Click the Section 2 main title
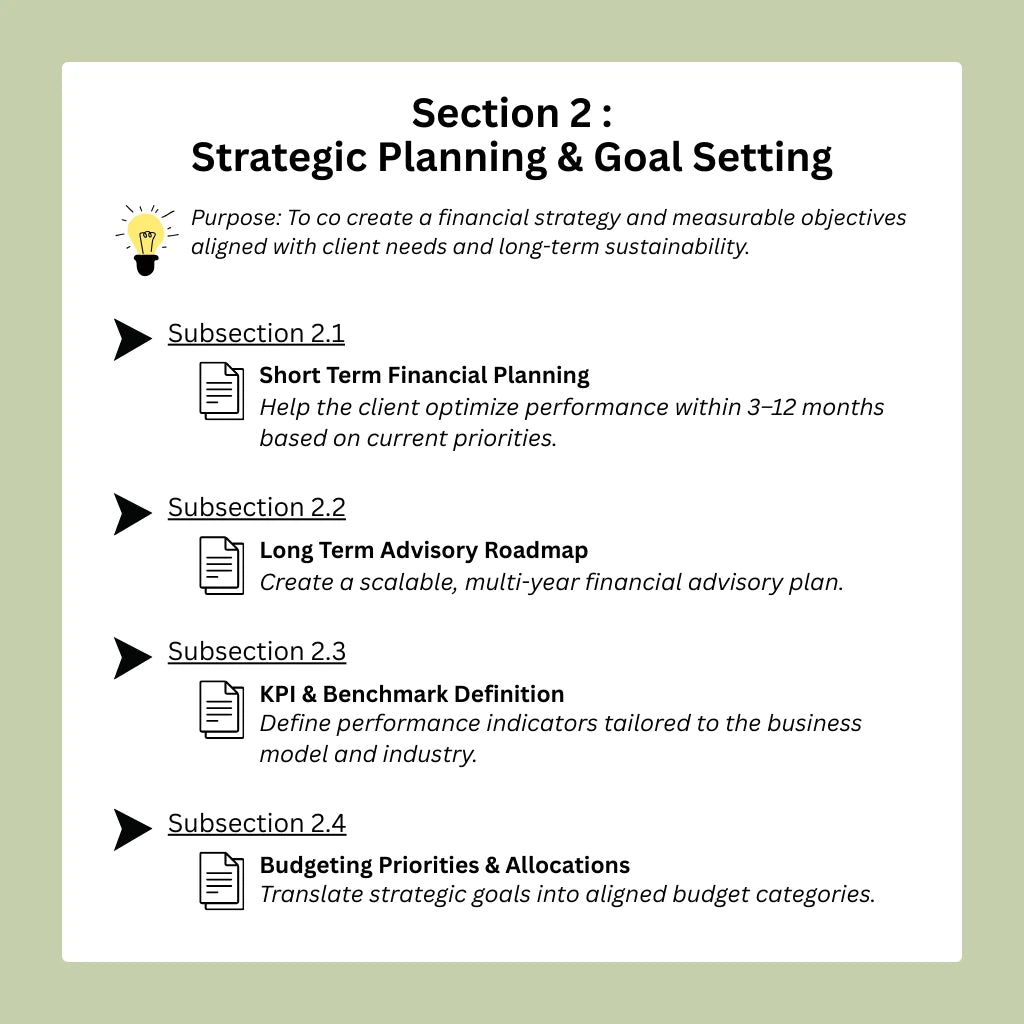Screen dimensions: 1024x1024 (x=512, y=136)
